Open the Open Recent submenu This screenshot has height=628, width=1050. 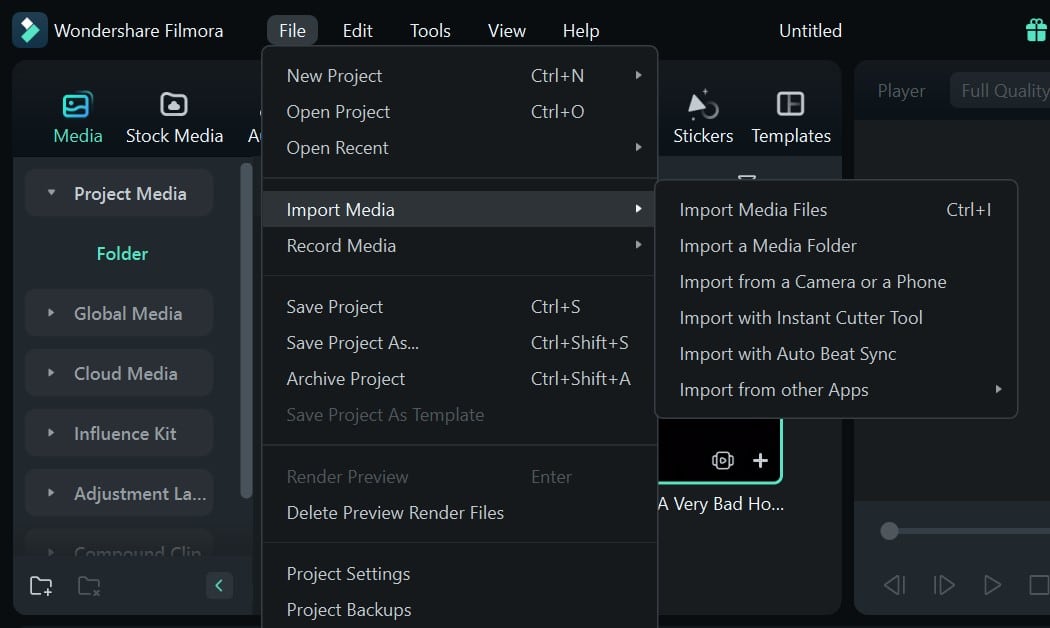(638, 147)
